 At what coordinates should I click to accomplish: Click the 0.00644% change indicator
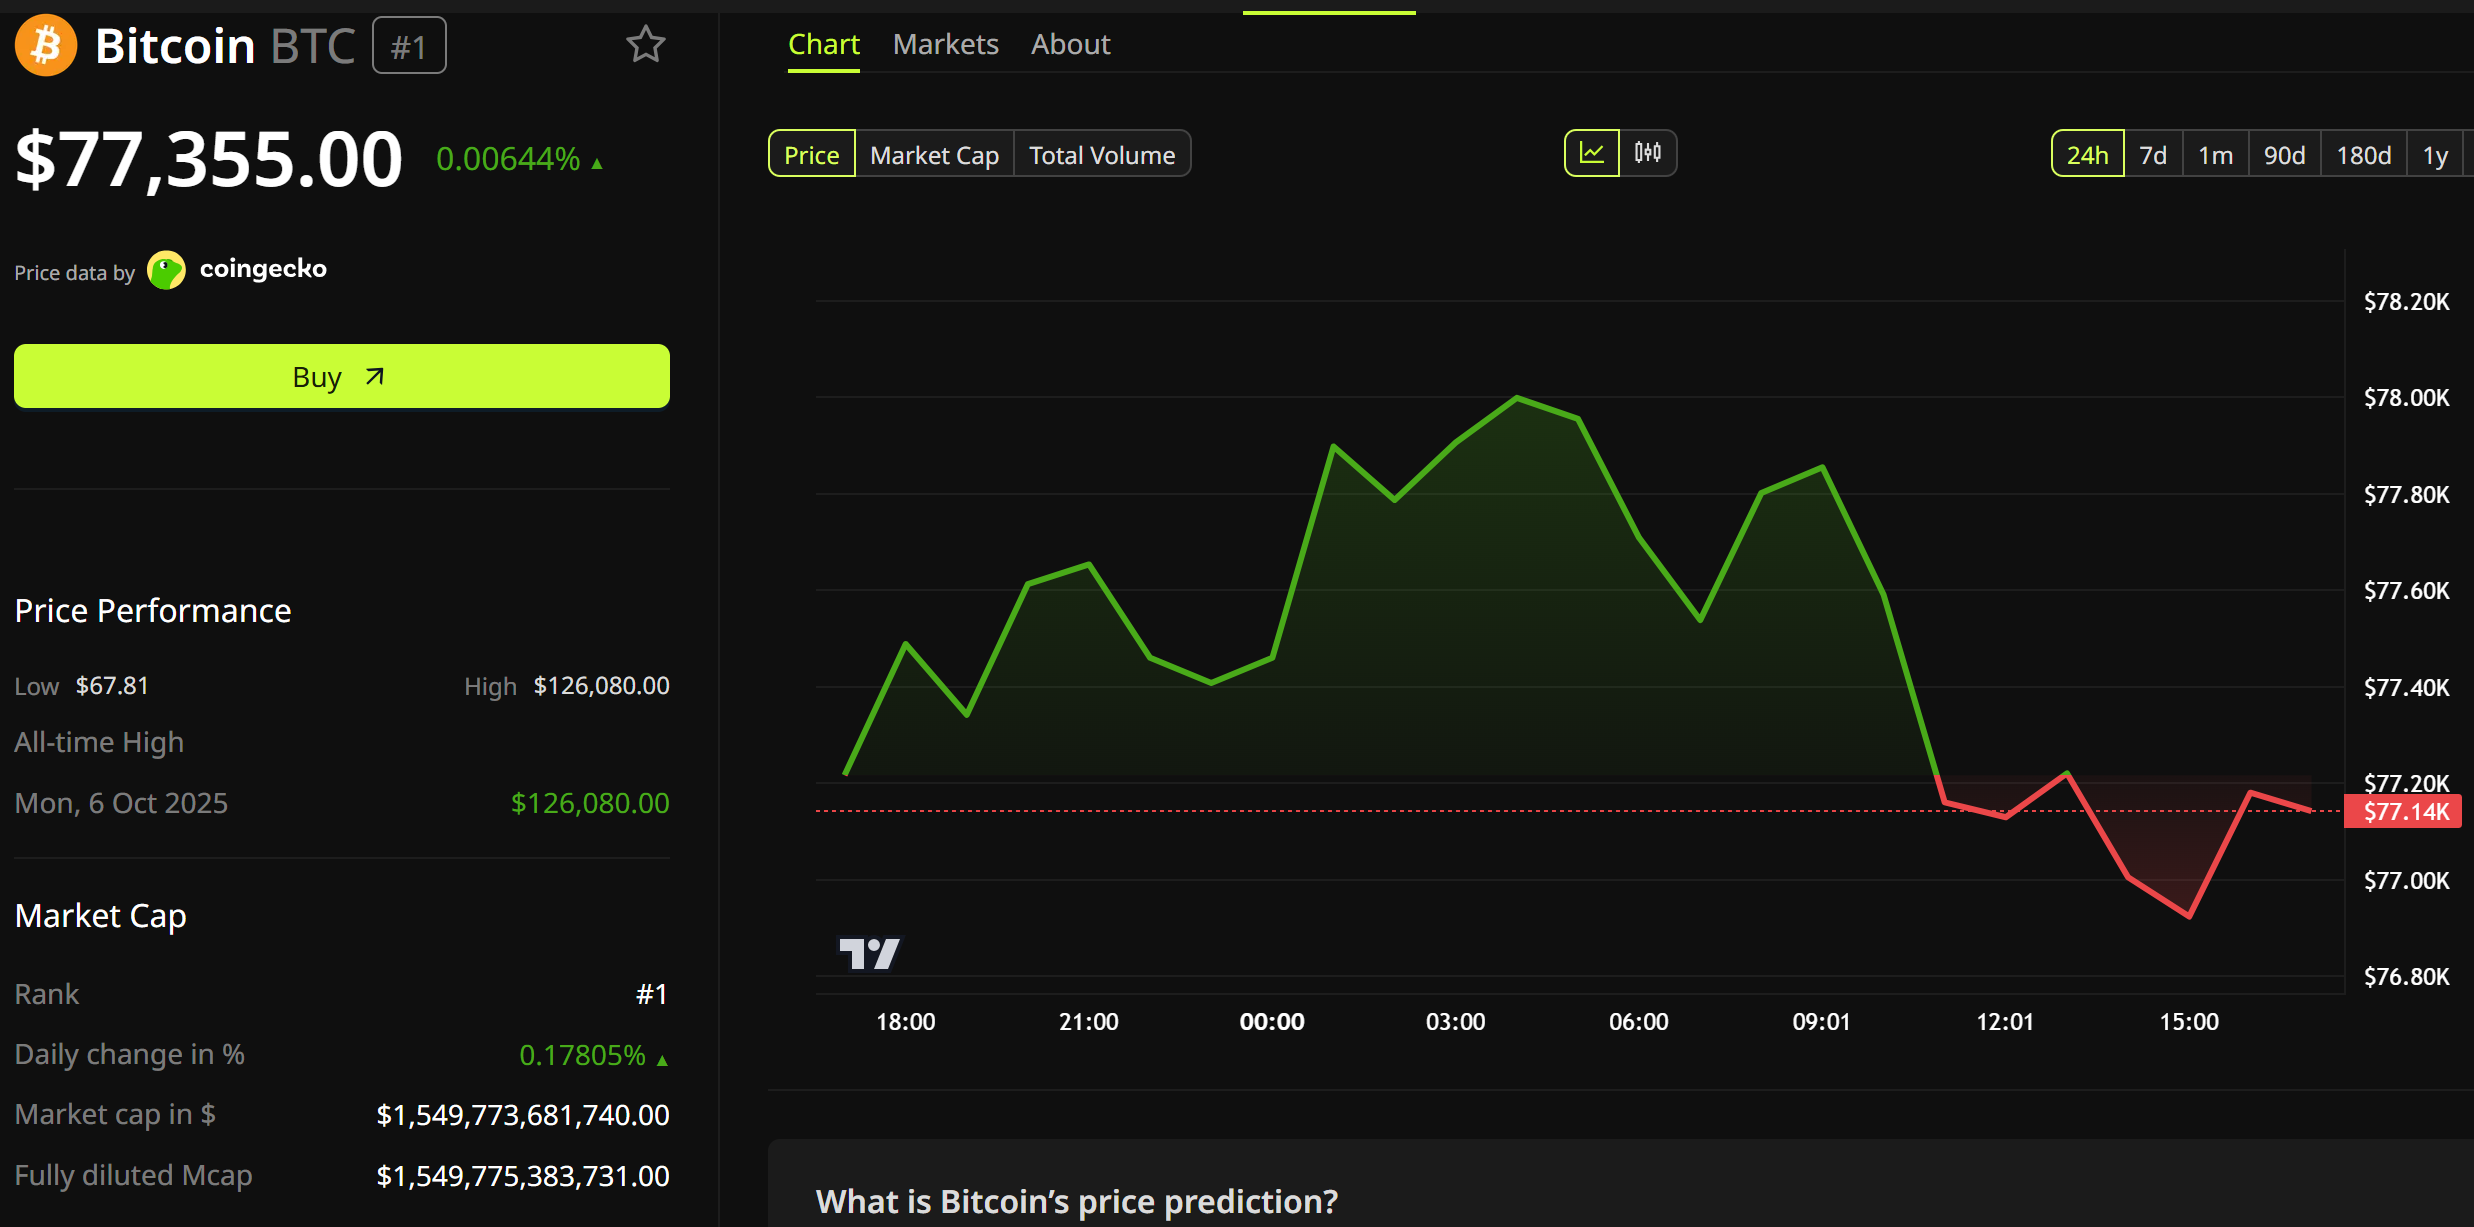520,159
